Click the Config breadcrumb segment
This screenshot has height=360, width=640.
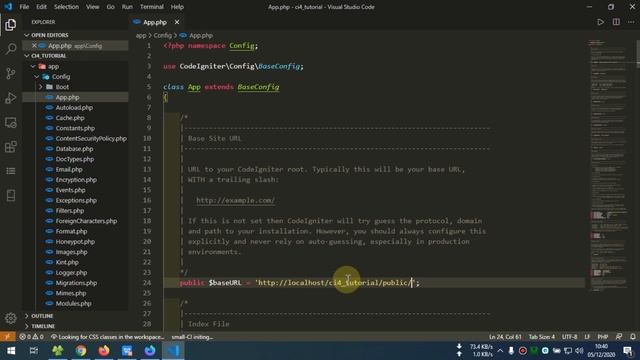(162, 36)
